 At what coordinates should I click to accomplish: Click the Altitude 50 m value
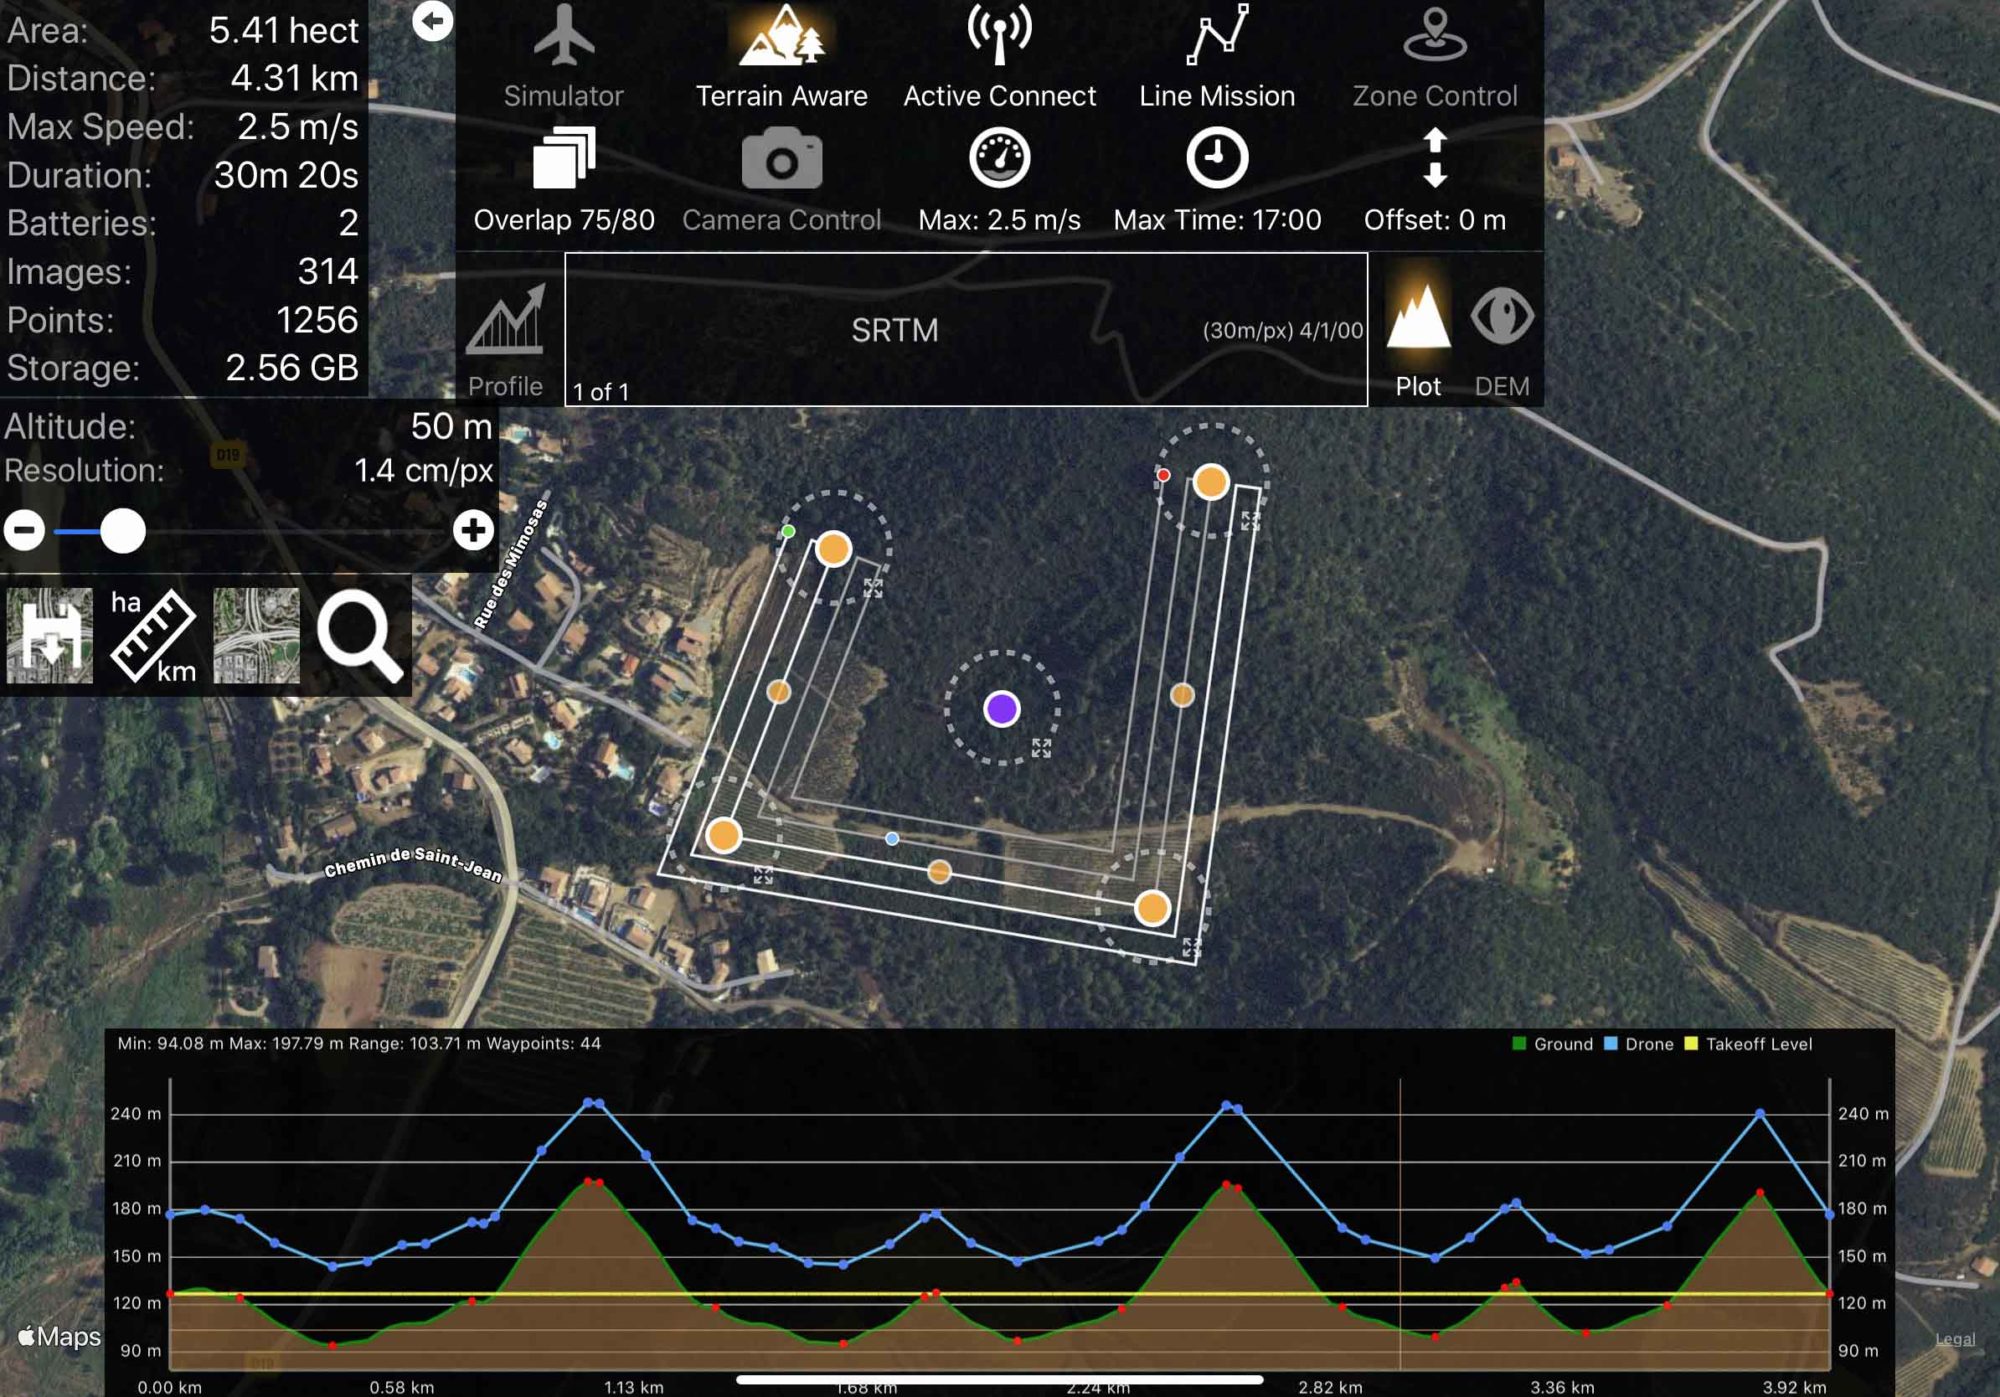click(451, 426)
